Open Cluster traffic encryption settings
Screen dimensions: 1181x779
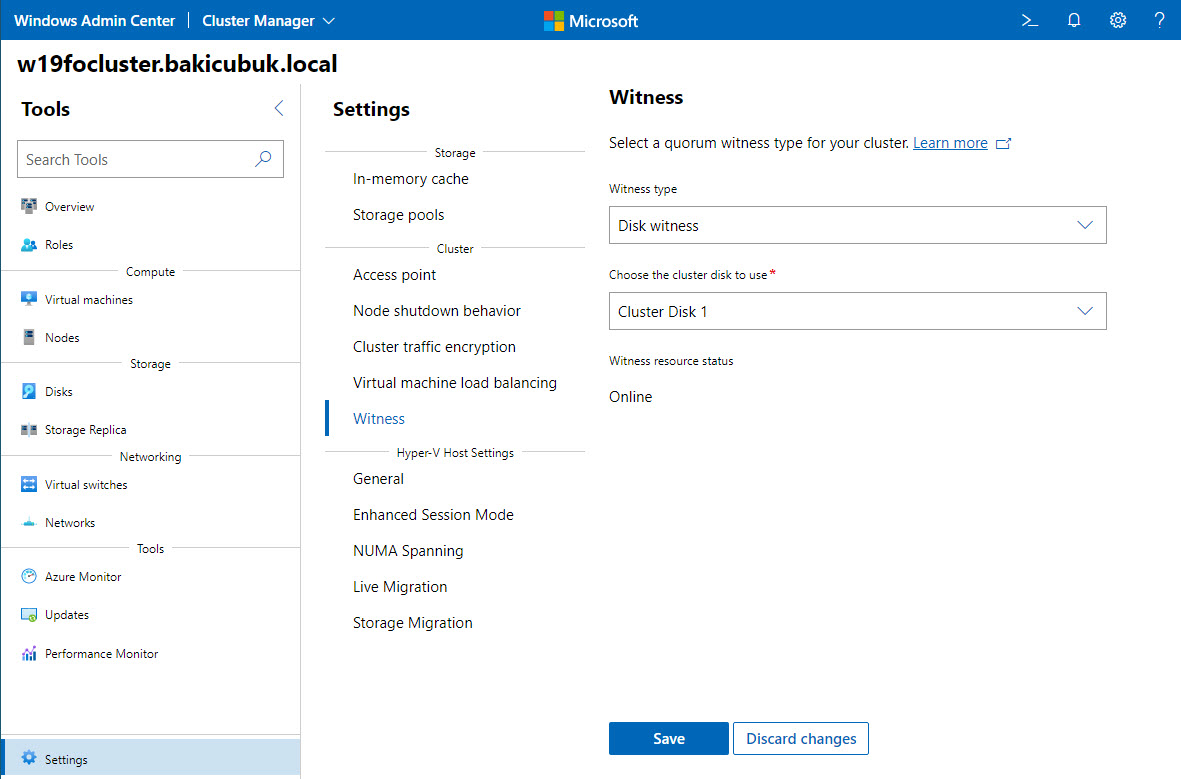click(x=435, y=347)
